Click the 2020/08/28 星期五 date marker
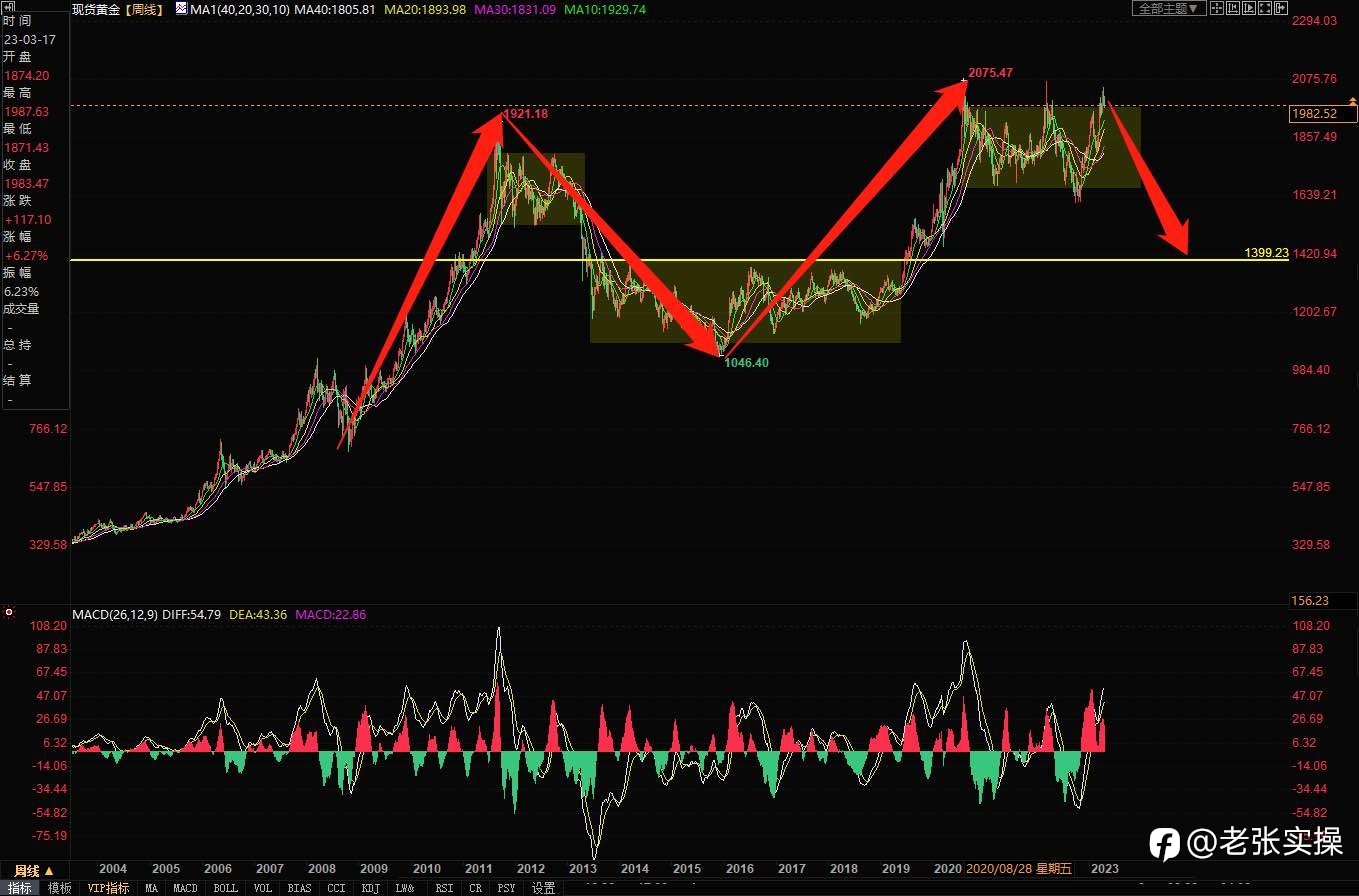The width and height of the screenshot is (1359, 896). (1017, 869)
